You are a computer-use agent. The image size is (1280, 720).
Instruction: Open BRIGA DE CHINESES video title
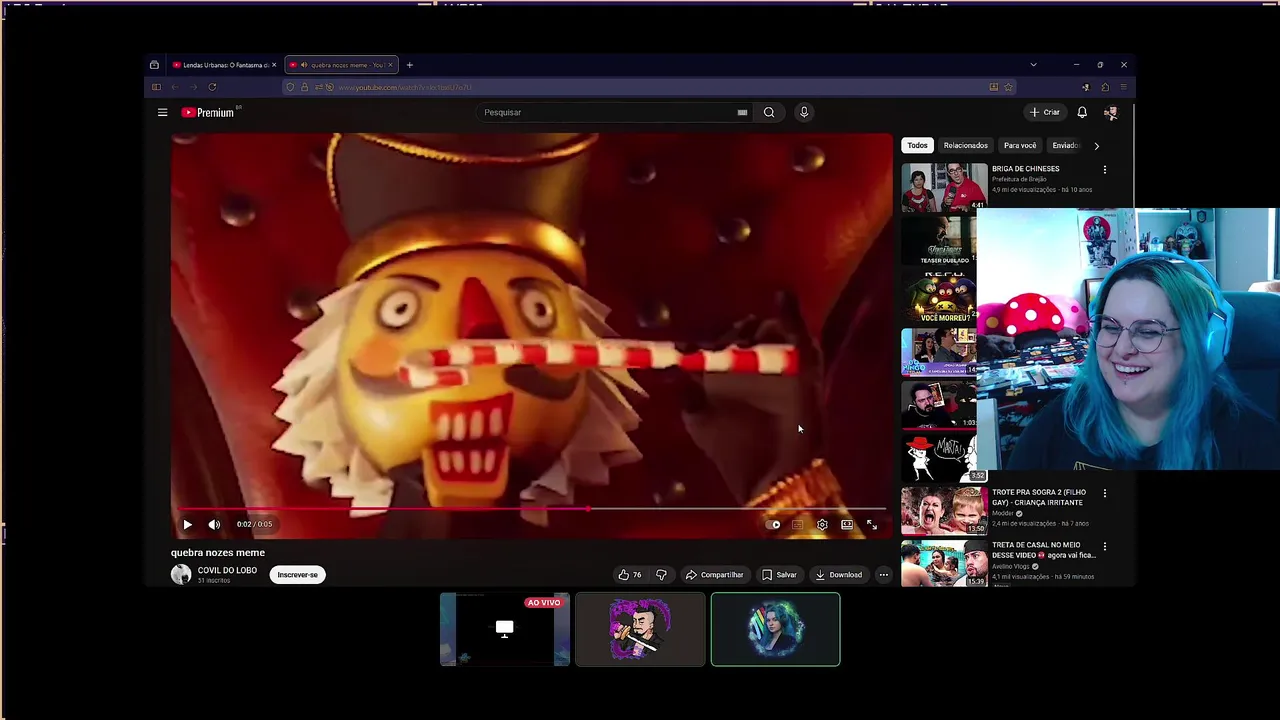click(x=1025, y=169)
